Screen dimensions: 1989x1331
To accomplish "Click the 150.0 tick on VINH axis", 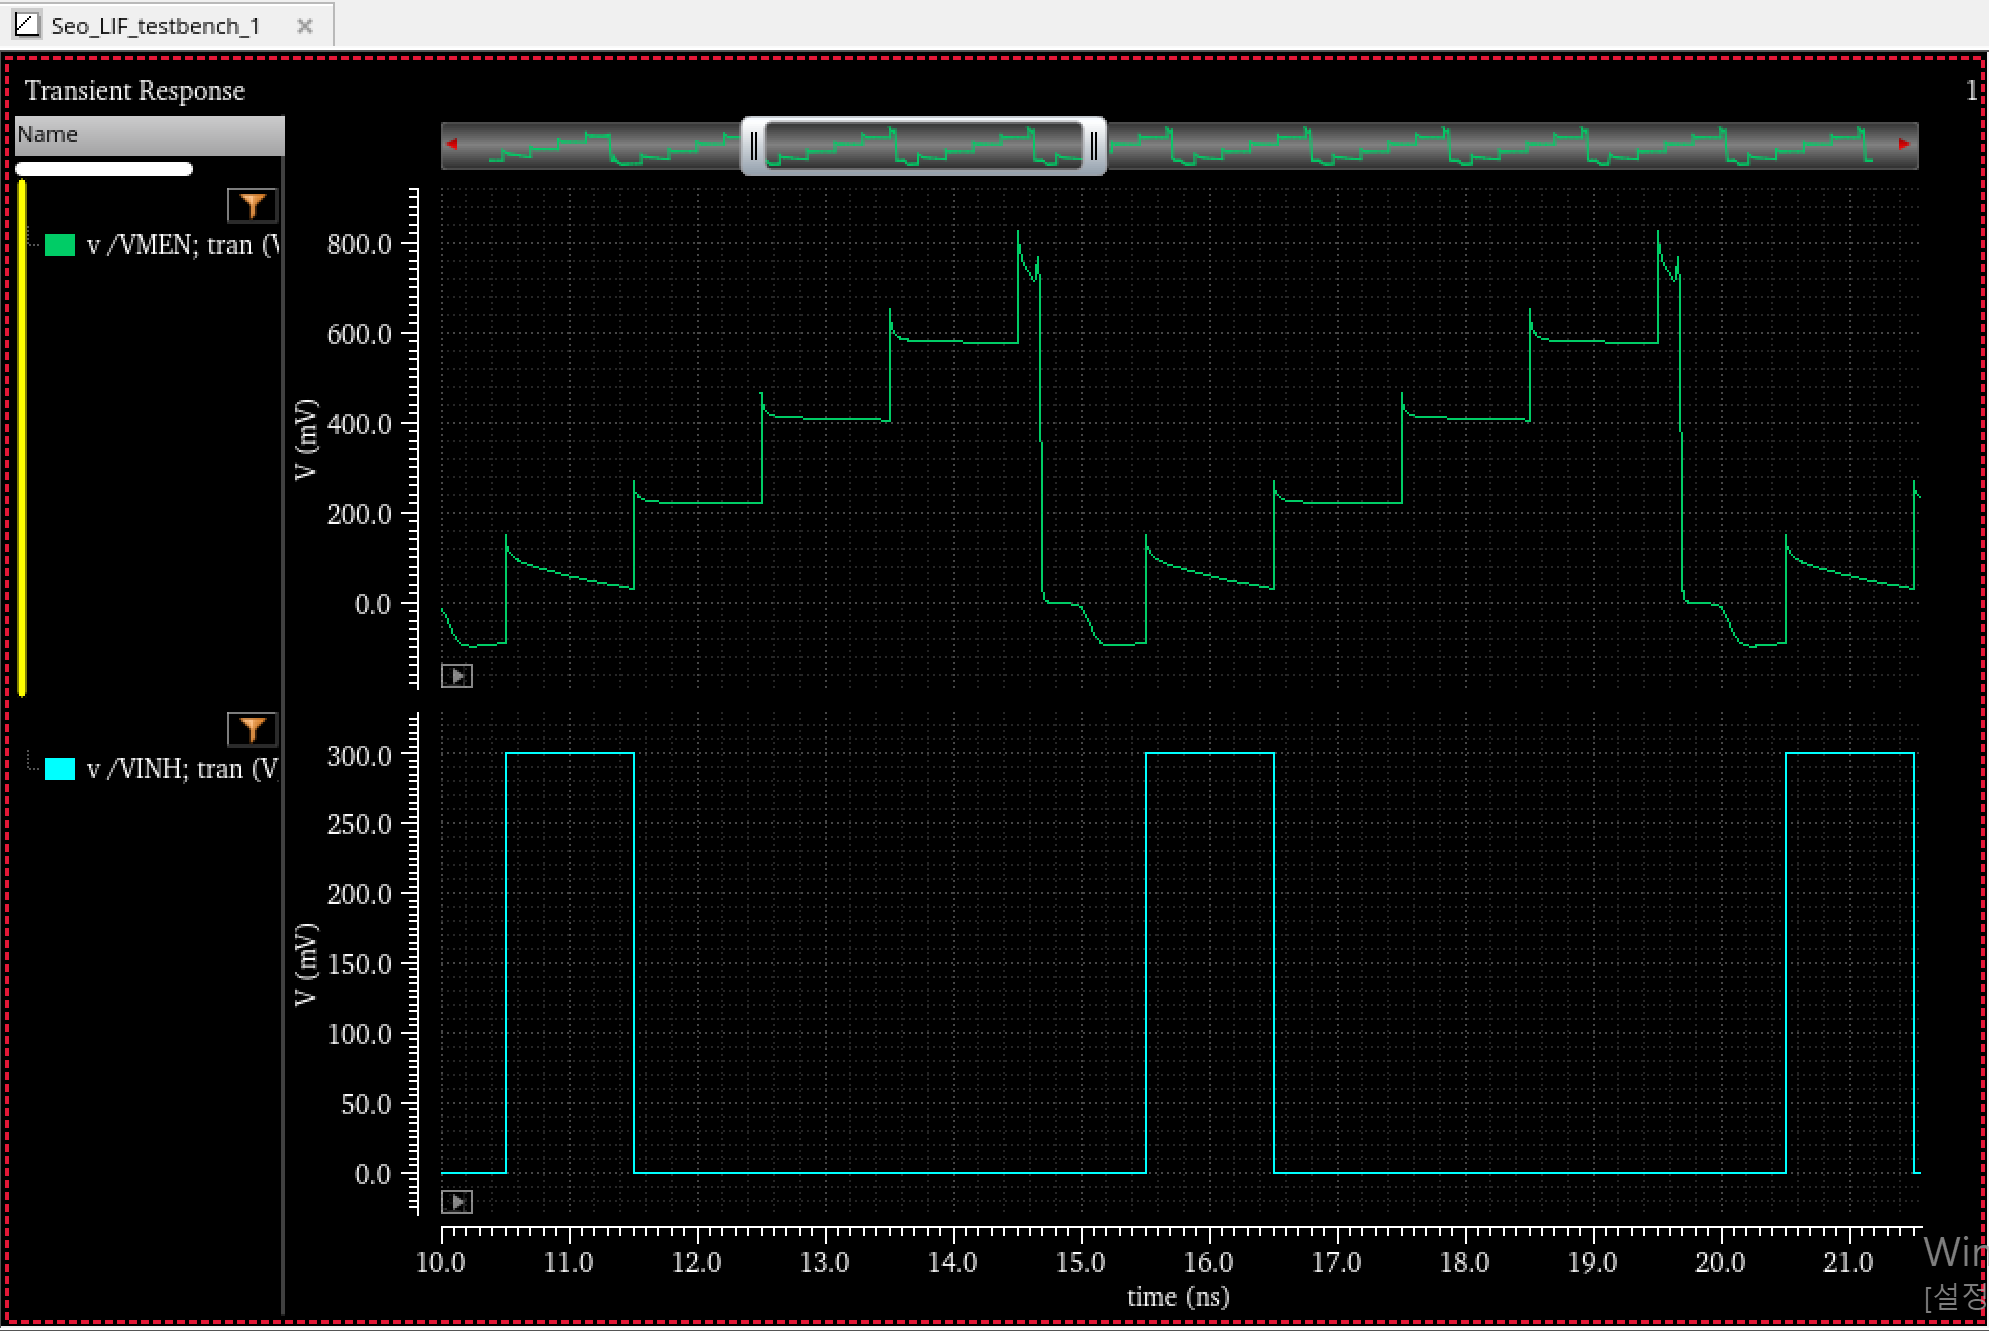I will click(360, 964).
